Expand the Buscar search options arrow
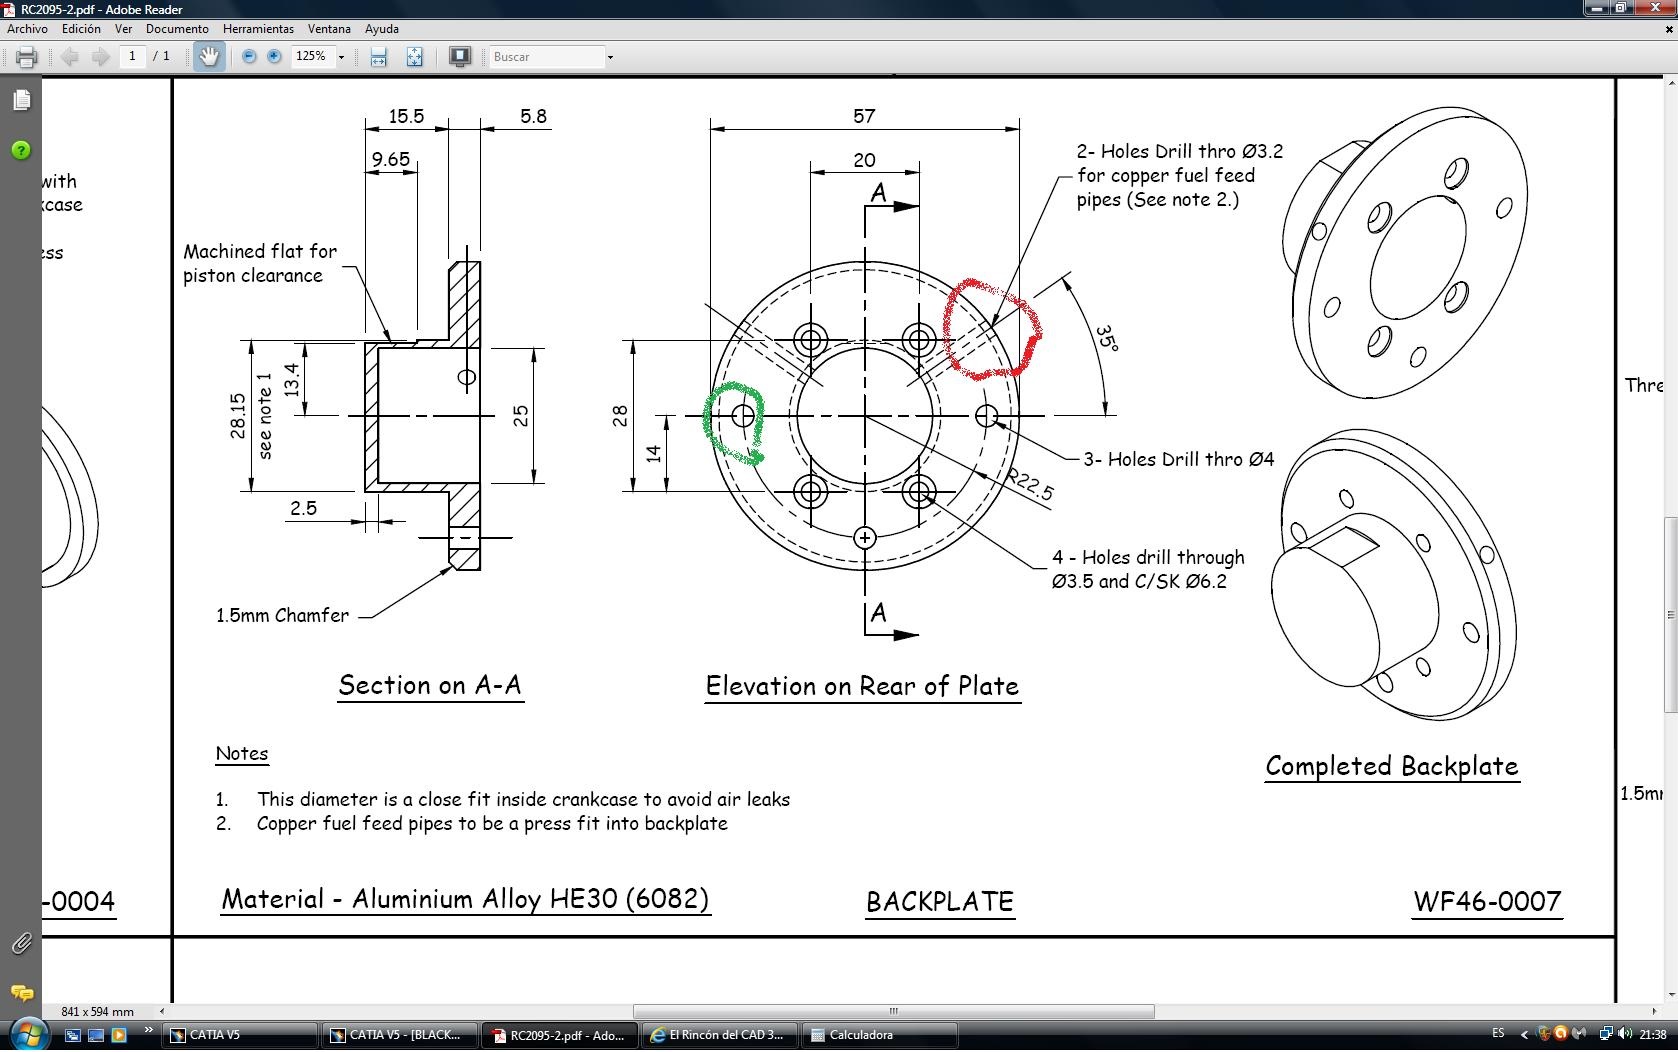The height and width of the screenshot is (1052, 1678). tap(610, 57)
